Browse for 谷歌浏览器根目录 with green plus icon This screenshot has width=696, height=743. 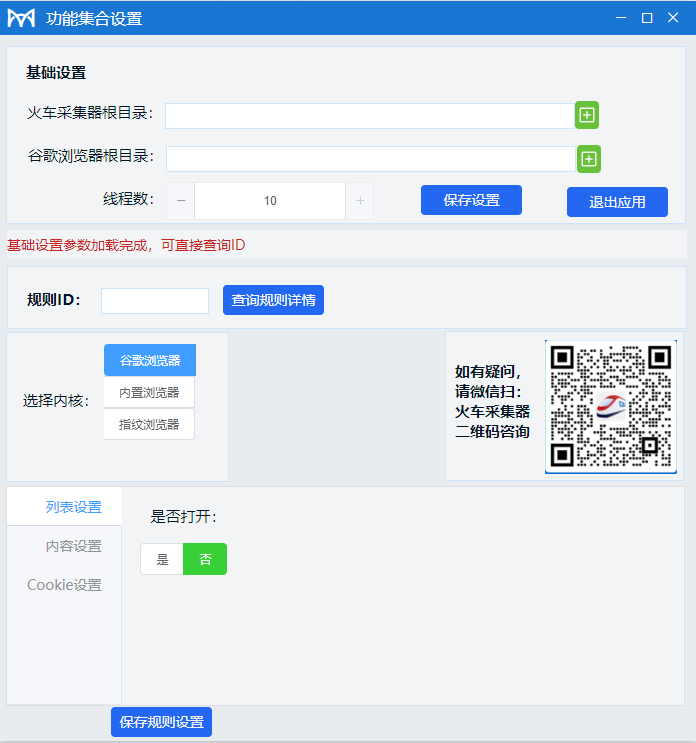(588, 159)
